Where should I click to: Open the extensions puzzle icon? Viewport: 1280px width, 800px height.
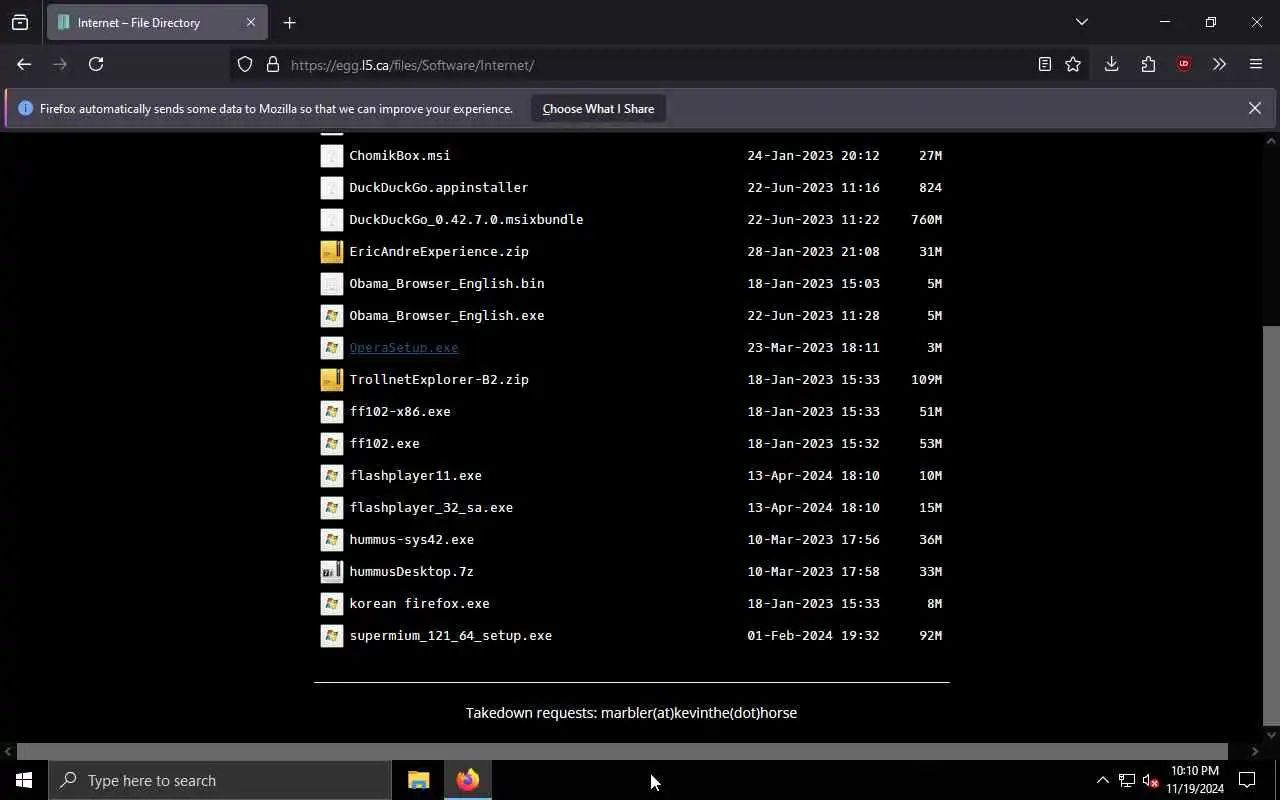click(x=1148, y=64)
